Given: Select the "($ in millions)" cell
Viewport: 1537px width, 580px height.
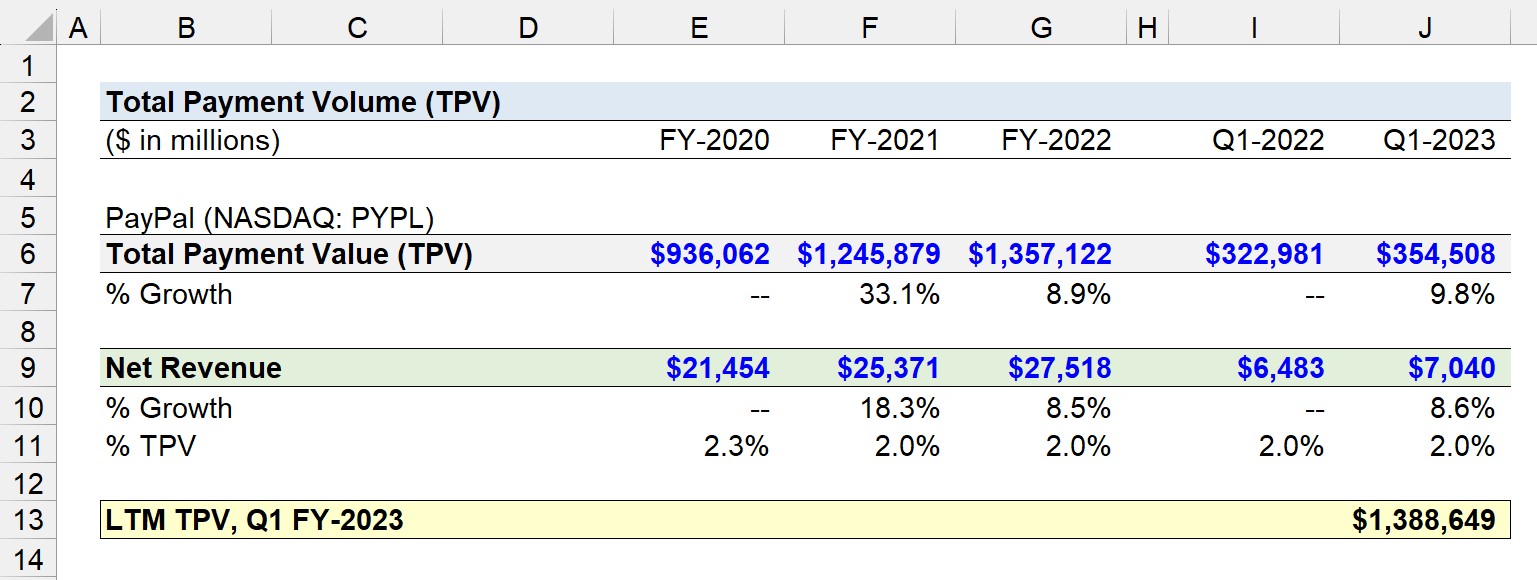Looking at the screenshot, I should (193, 140).
